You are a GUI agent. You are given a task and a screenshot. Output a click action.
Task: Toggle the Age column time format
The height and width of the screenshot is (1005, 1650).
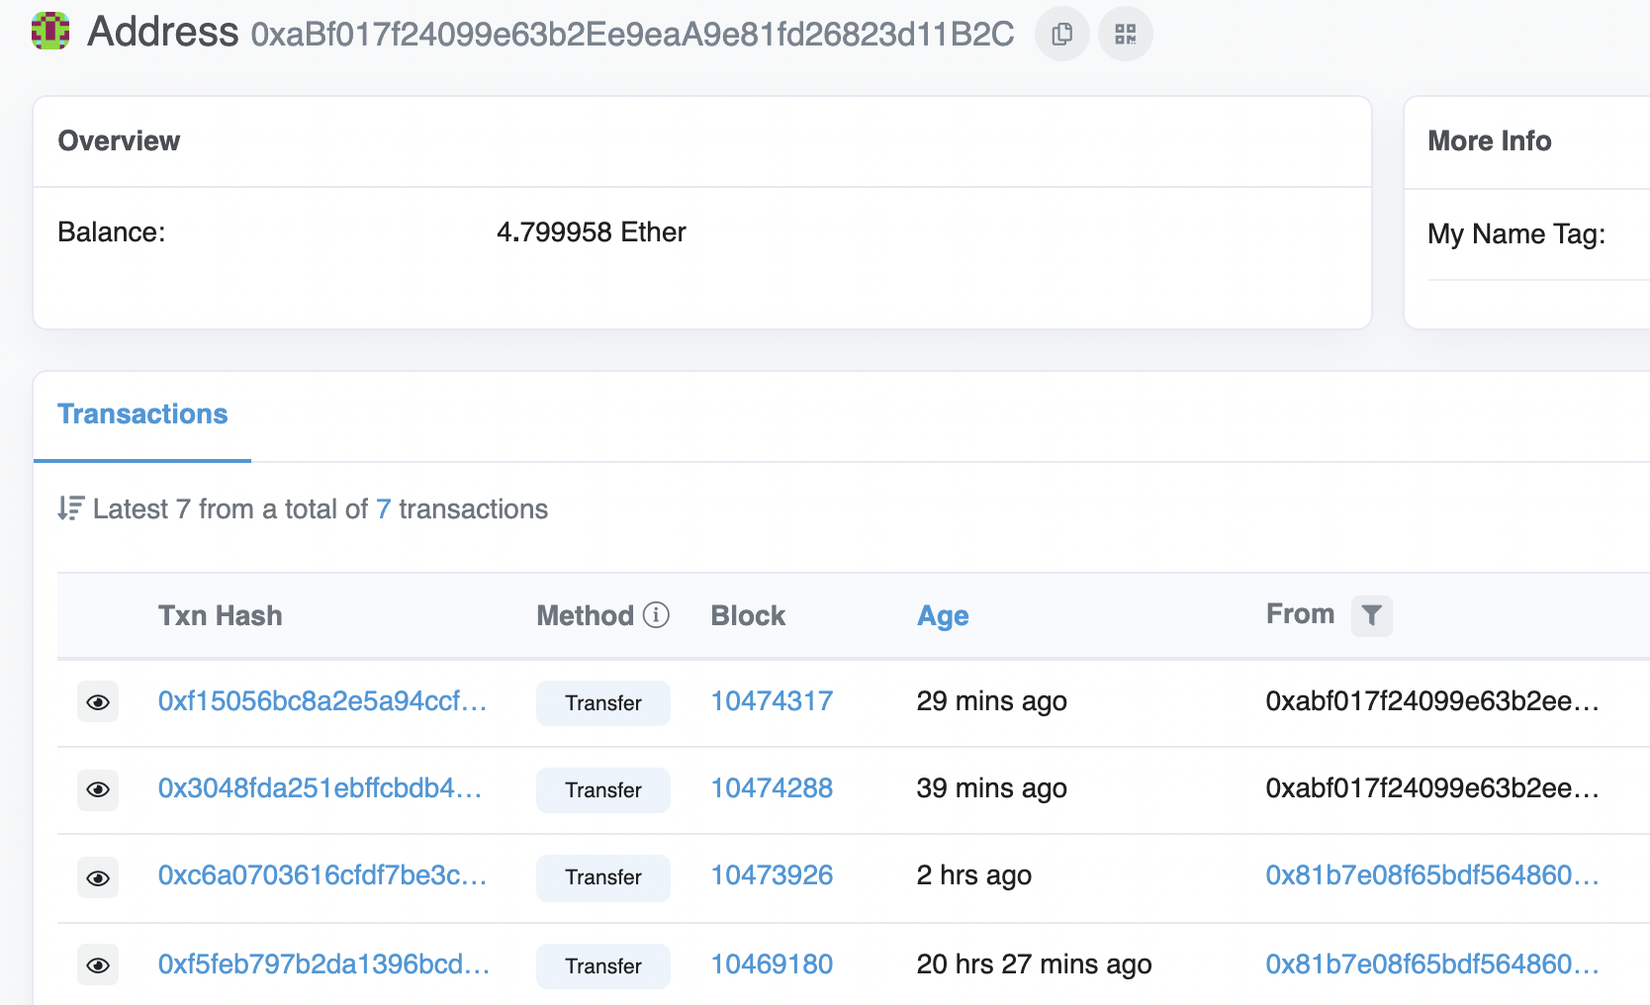[x=942, y=615]
